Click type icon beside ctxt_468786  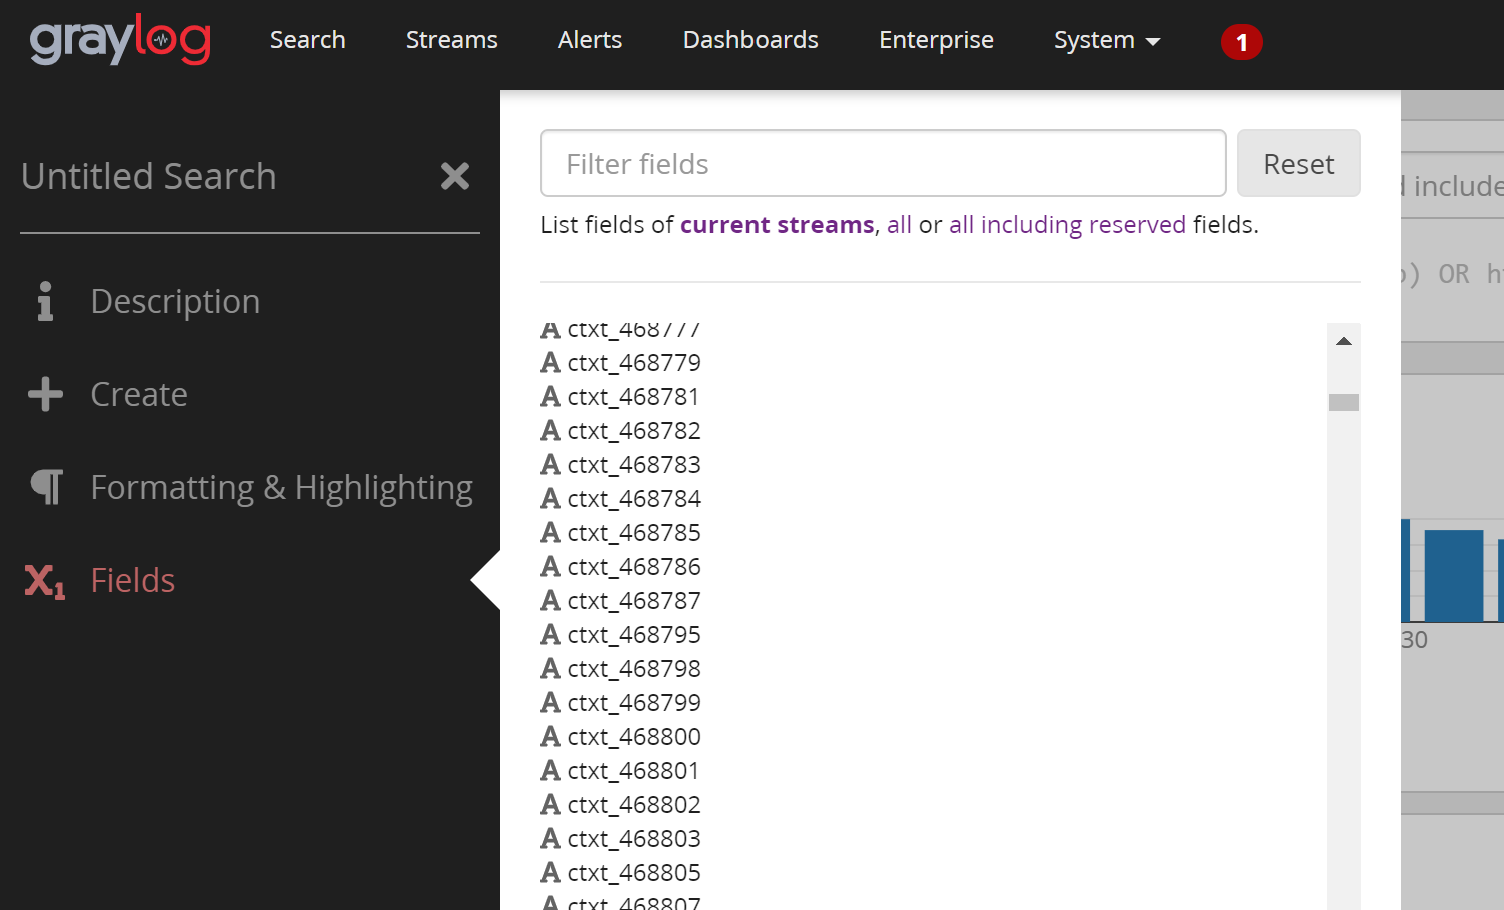pos(550,567)
